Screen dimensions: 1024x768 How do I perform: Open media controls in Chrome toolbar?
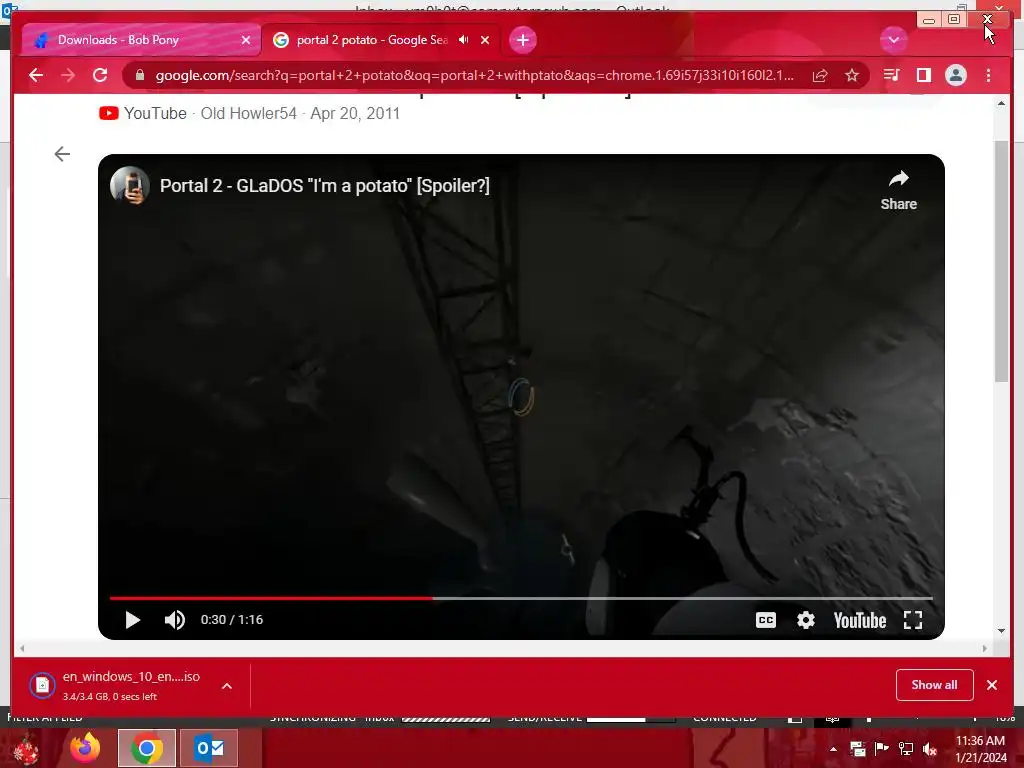pos(891,75)
